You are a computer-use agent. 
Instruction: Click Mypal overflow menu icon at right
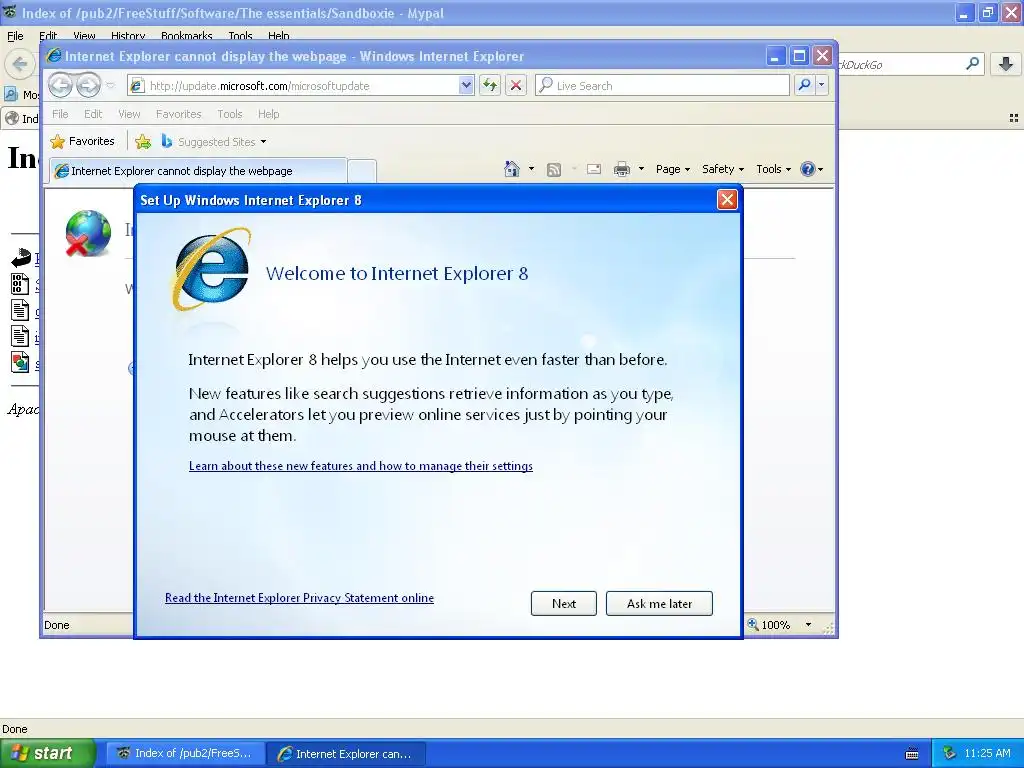(x=1013, y=118)
